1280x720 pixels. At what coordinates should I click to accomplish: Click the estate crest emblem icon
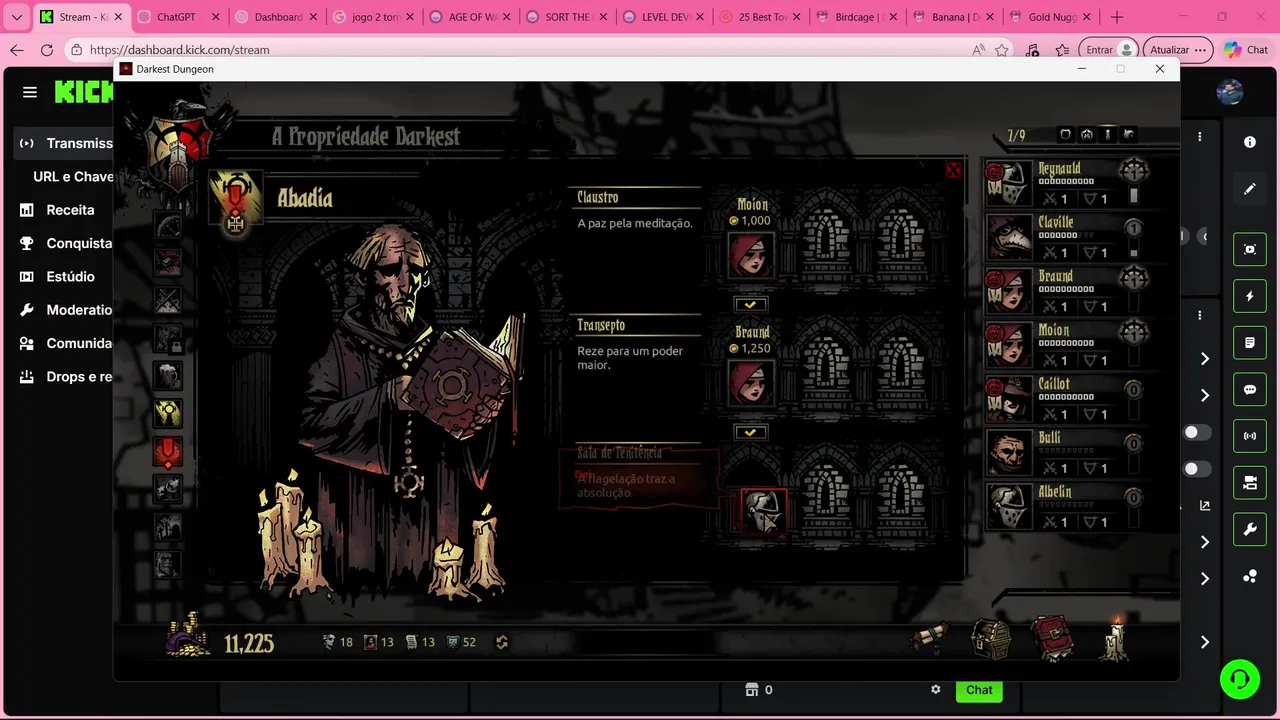(180, 147)
